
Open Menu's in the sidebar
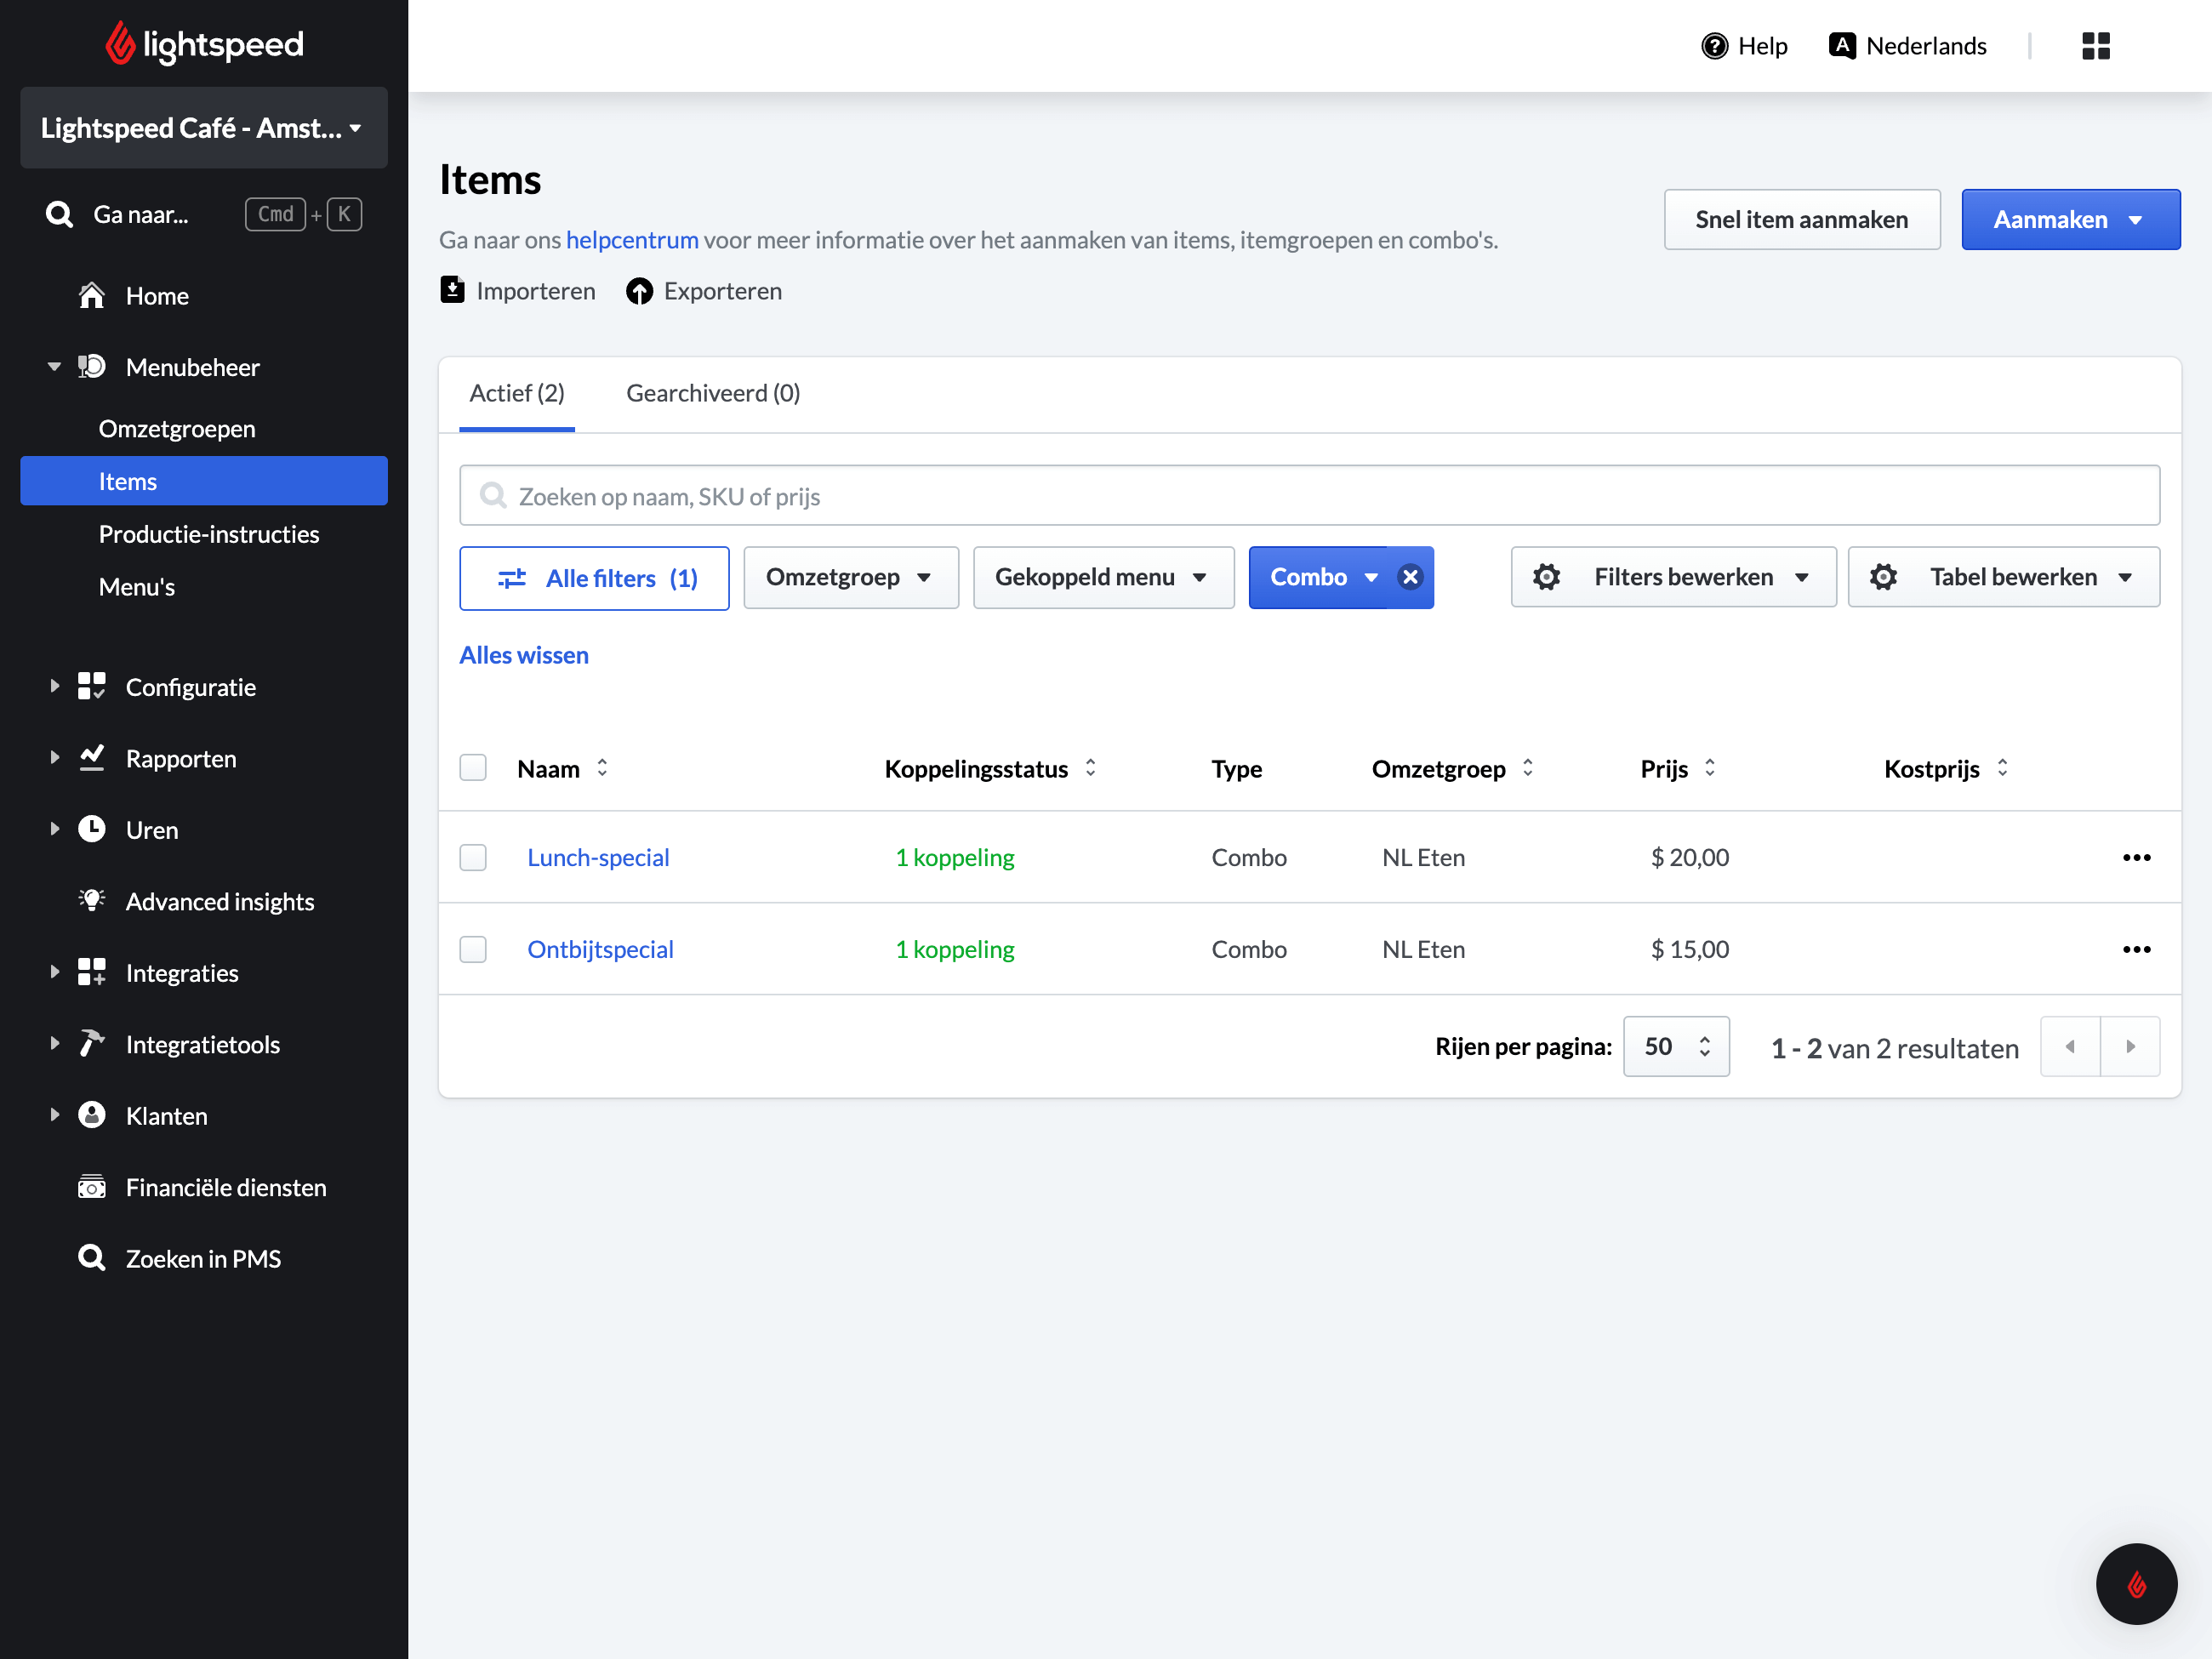[137, 587]
